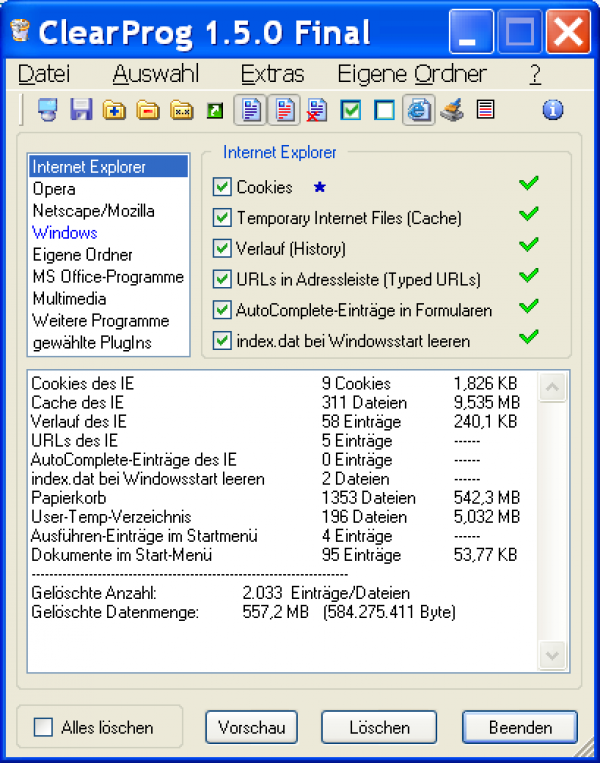Select Opera in the program list
Screen dimensions: 600x763
(x=54, y=189)
